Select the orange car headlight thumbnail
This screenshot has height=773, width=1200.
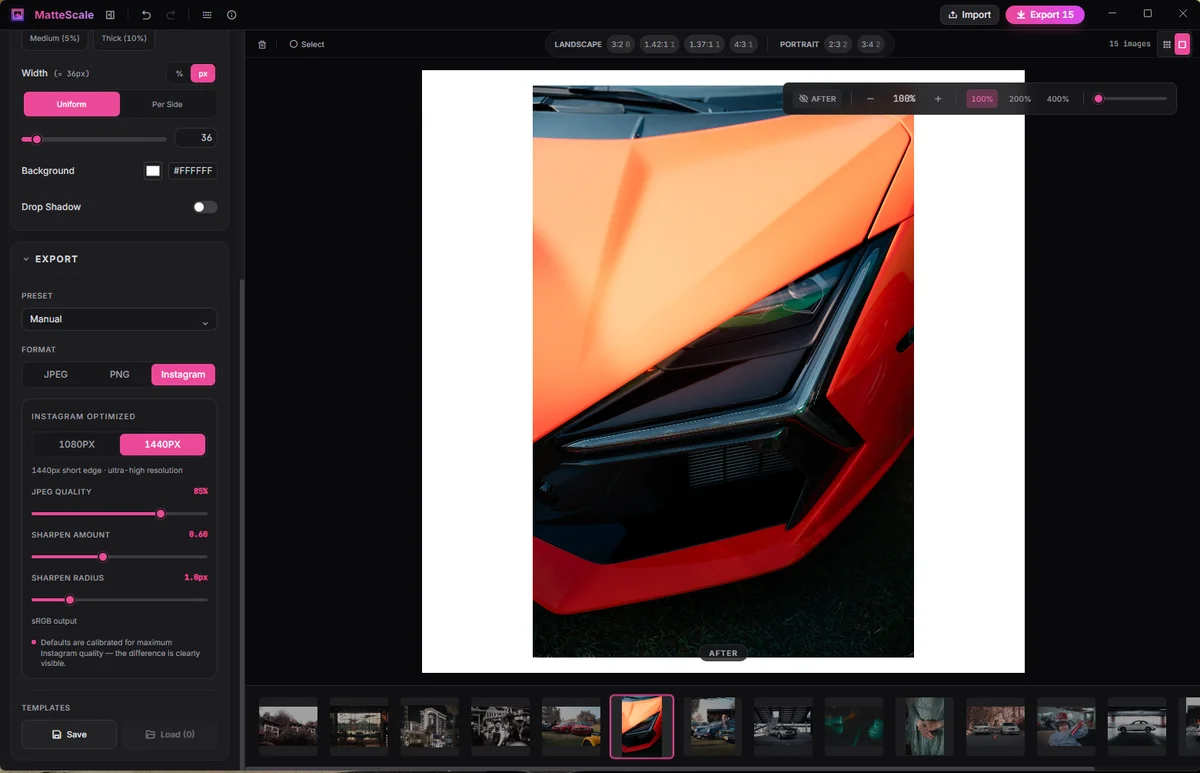(x=642, y=726)
